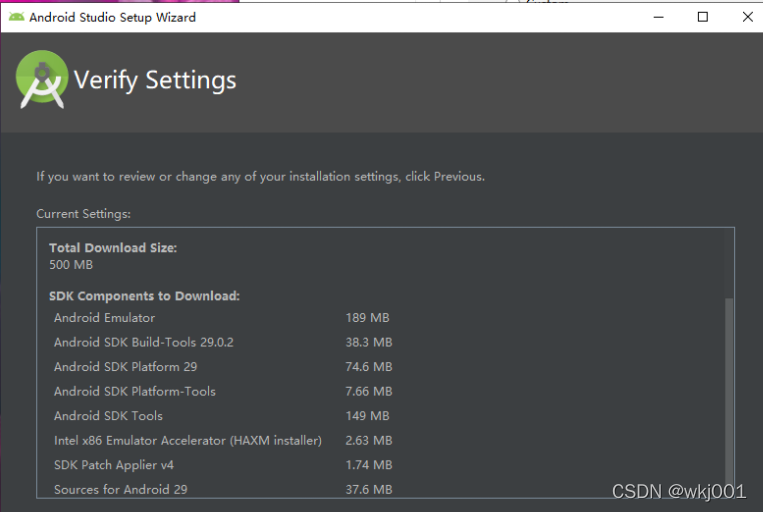Maximize the Setup Wizard window
Viewport: 763px width, 512px height.
(x=703, y=17)
